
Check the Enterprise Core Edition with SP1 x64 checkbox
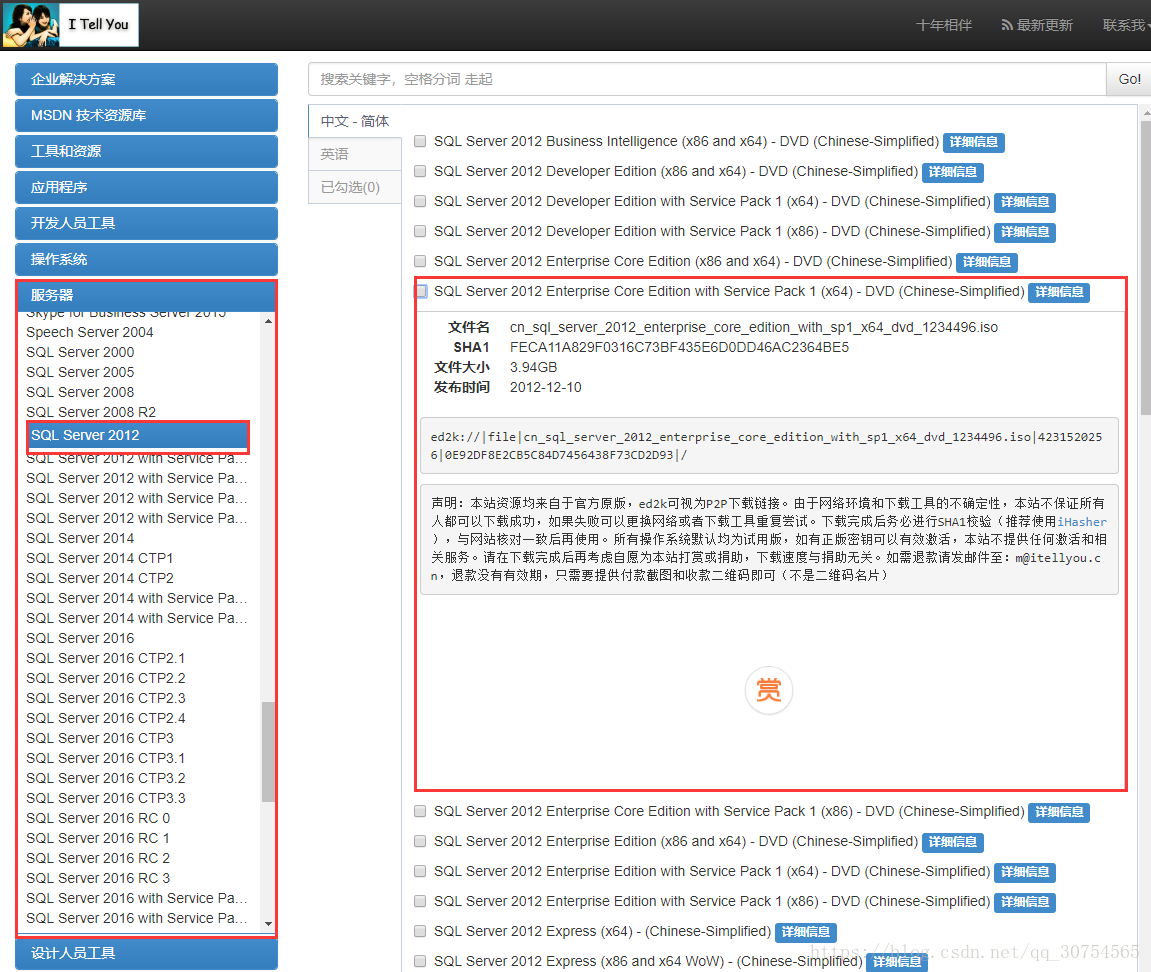click(x=419, y=291)
